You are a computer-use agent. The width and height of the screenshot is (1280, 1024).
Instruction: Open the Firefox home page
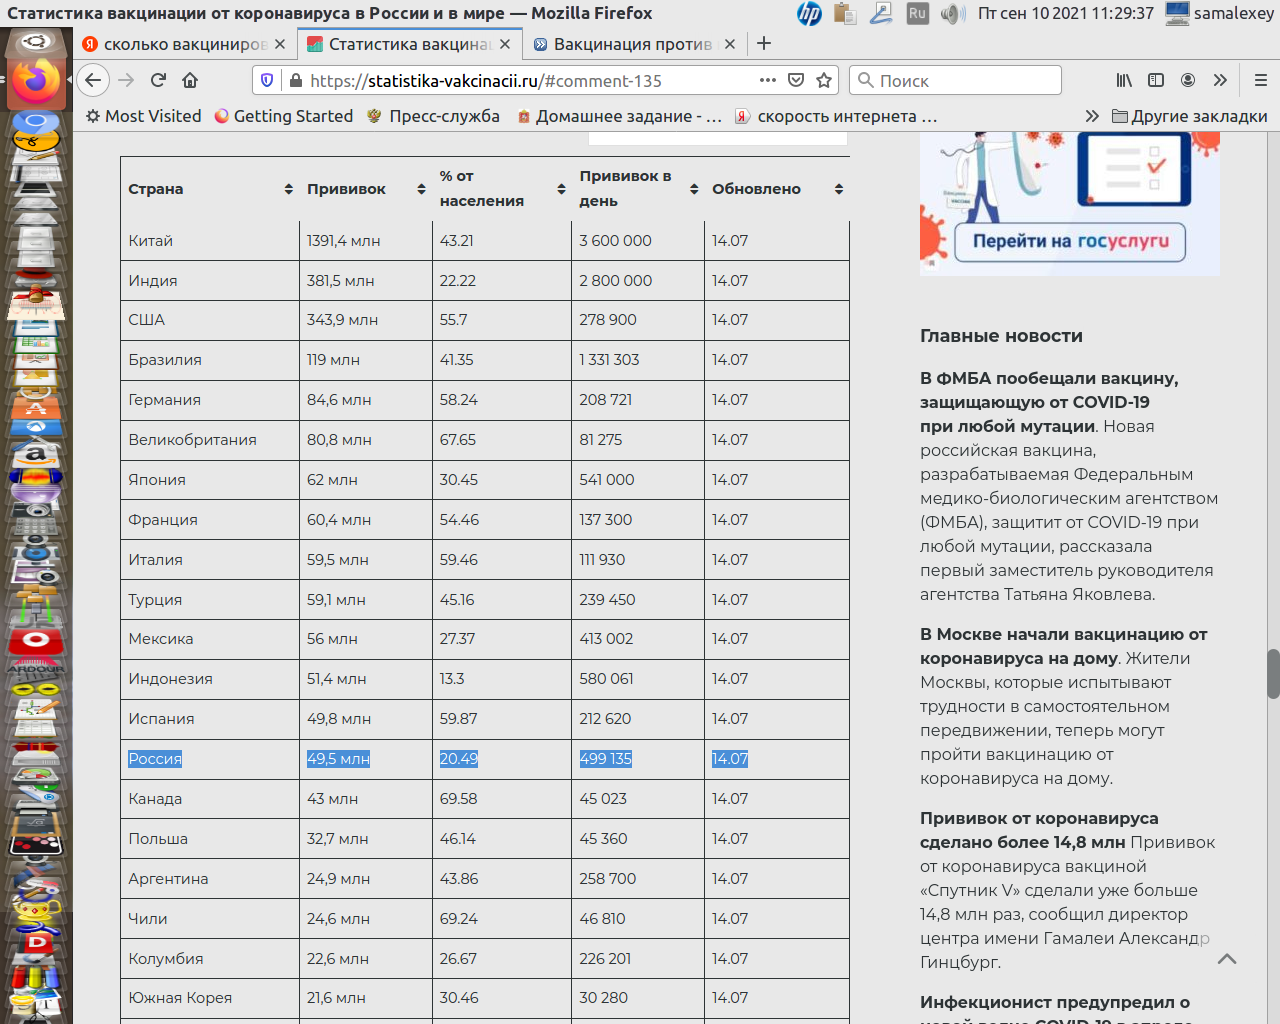[x=190, y=80]
